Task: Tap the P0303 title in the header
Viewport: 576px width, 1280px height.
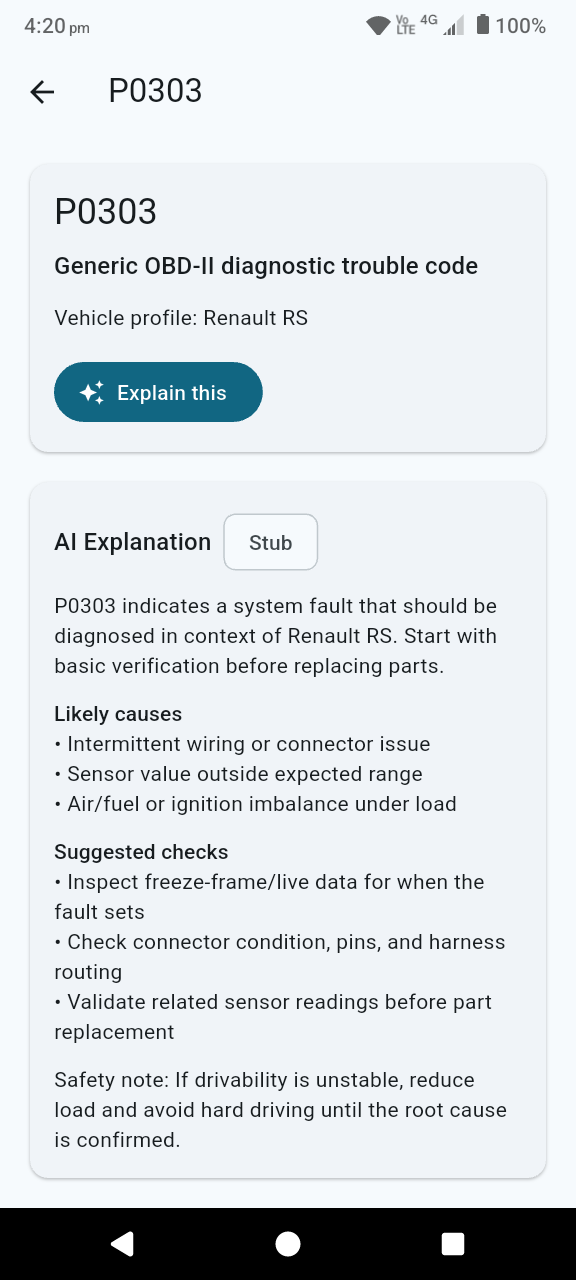Action: pos(155,91)
